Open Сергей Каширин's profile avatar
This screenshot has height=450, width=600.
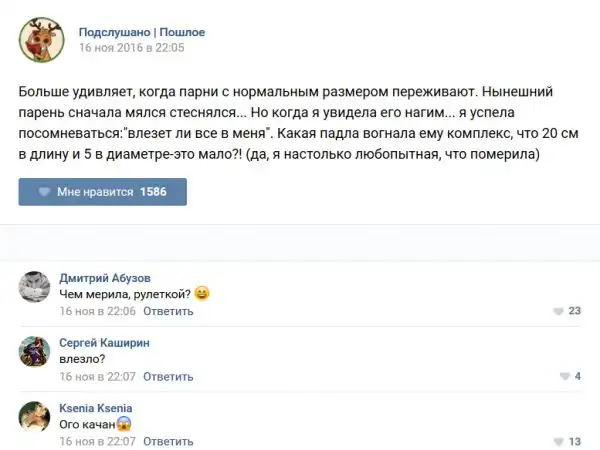[x=35, y=352]
